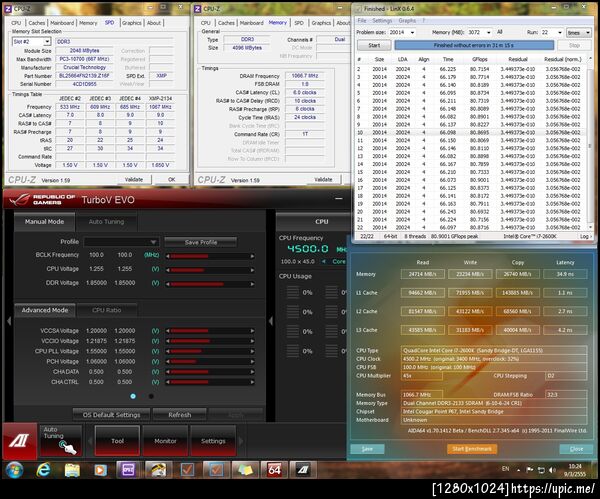Open Action Center flag tray icon
The height and width of the screenshot is (499, 600).
530,470
